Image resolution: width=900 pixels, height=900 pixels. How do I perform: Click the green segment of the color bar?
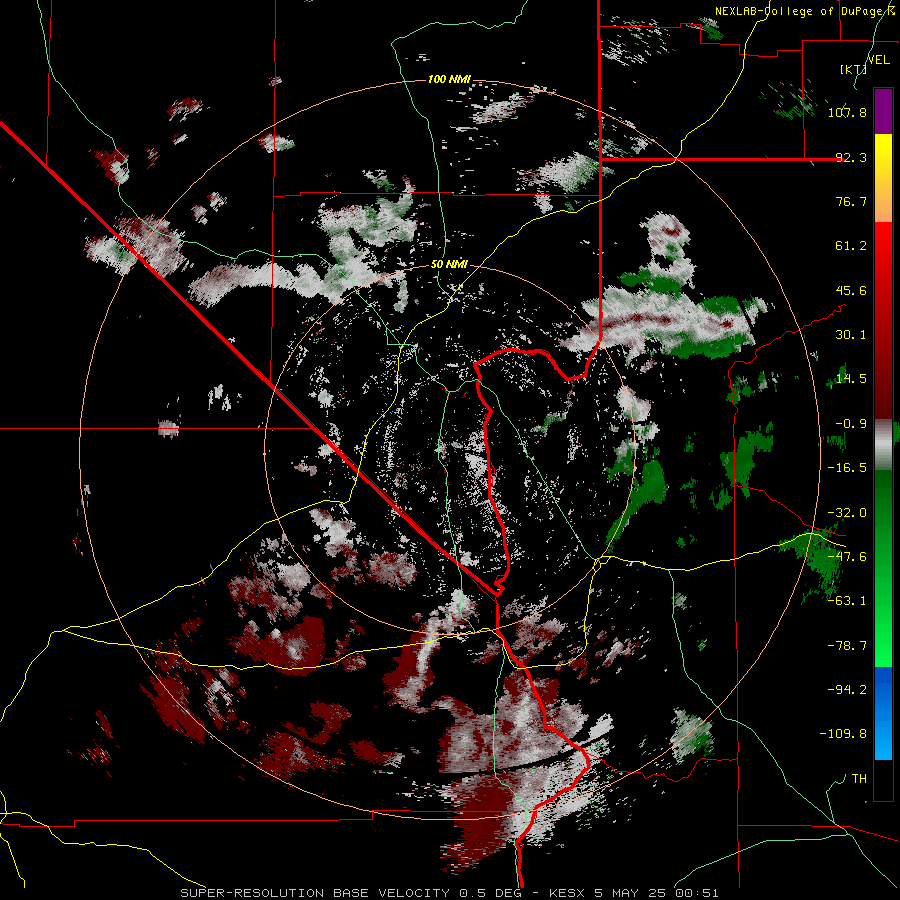pos(883,568)
